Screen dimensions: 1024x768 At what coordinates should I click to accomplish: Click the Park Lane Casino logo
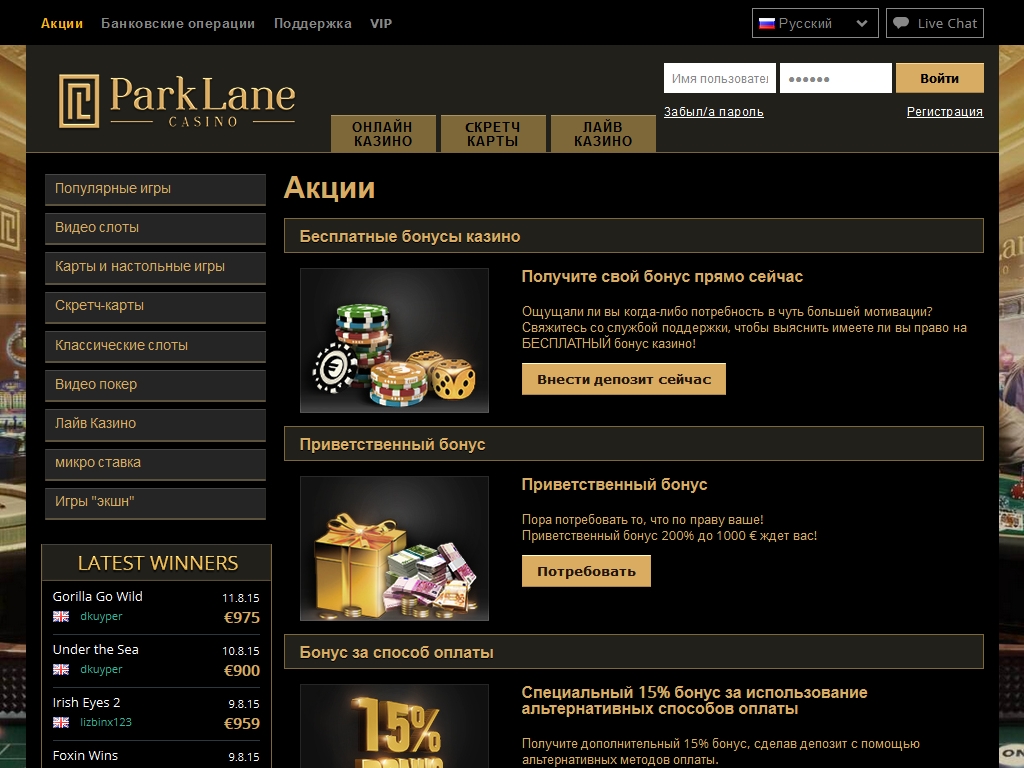[177, 101]
